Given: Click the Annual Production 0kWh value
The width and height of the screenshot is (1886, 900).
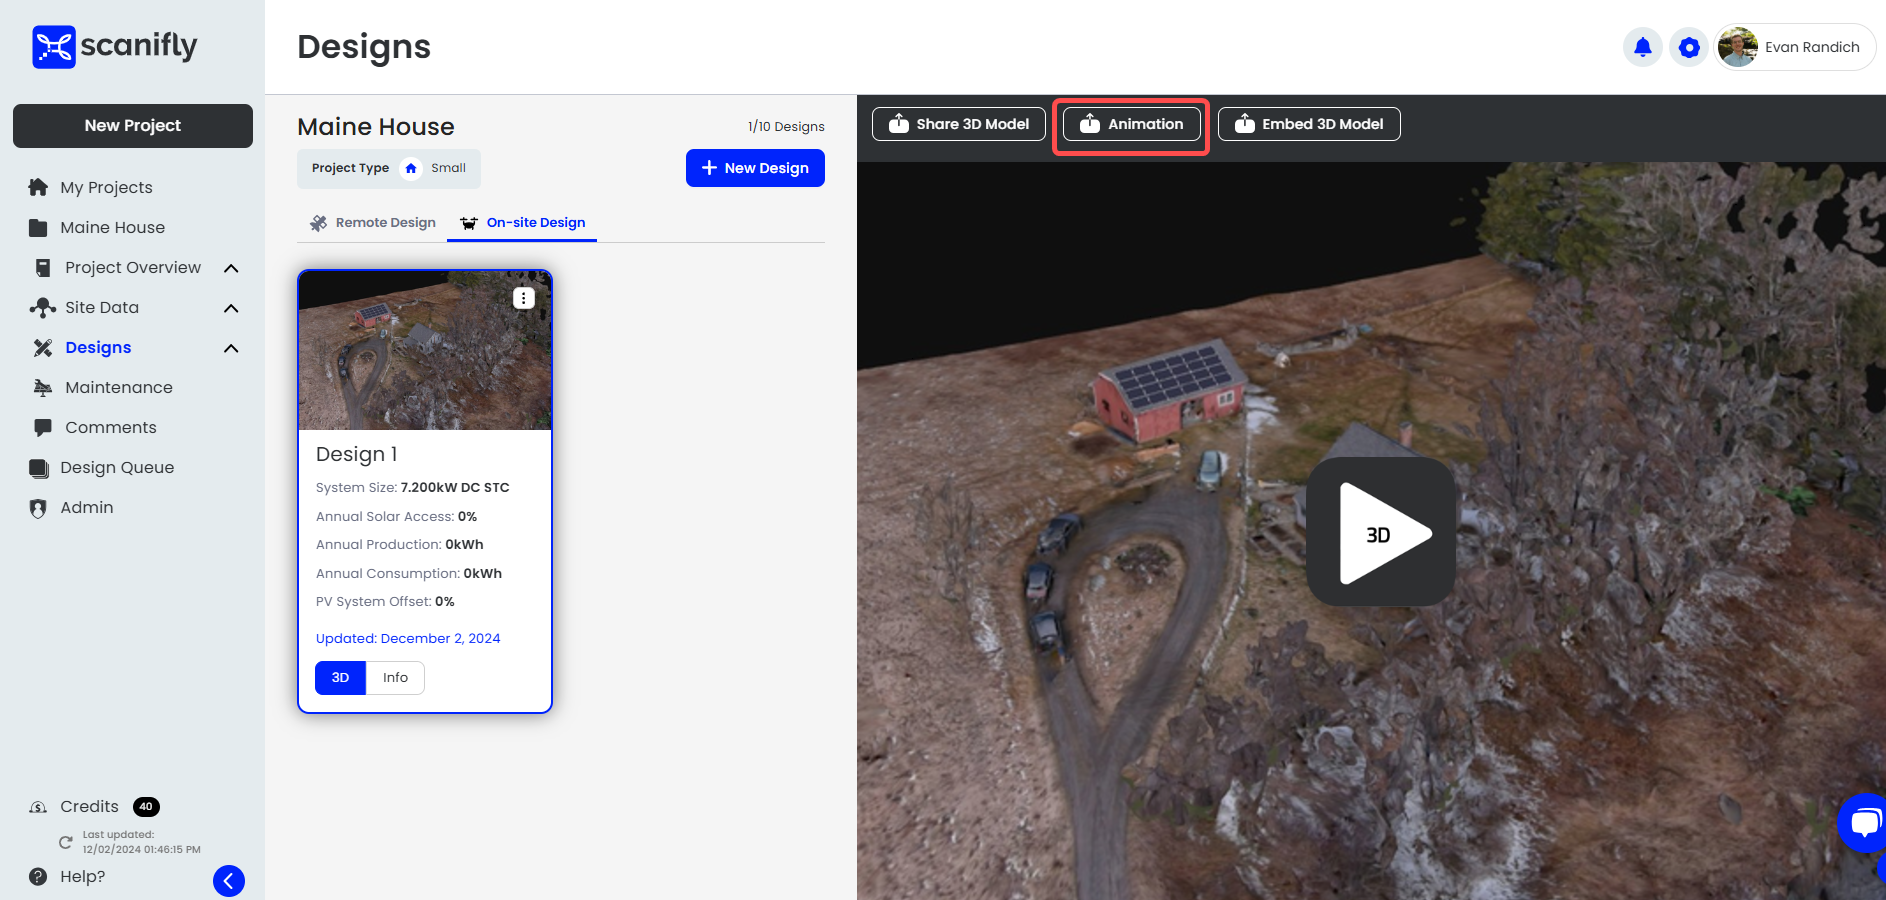Looking at the screenshot, I should pyautogui.click(x=464, y=544).
